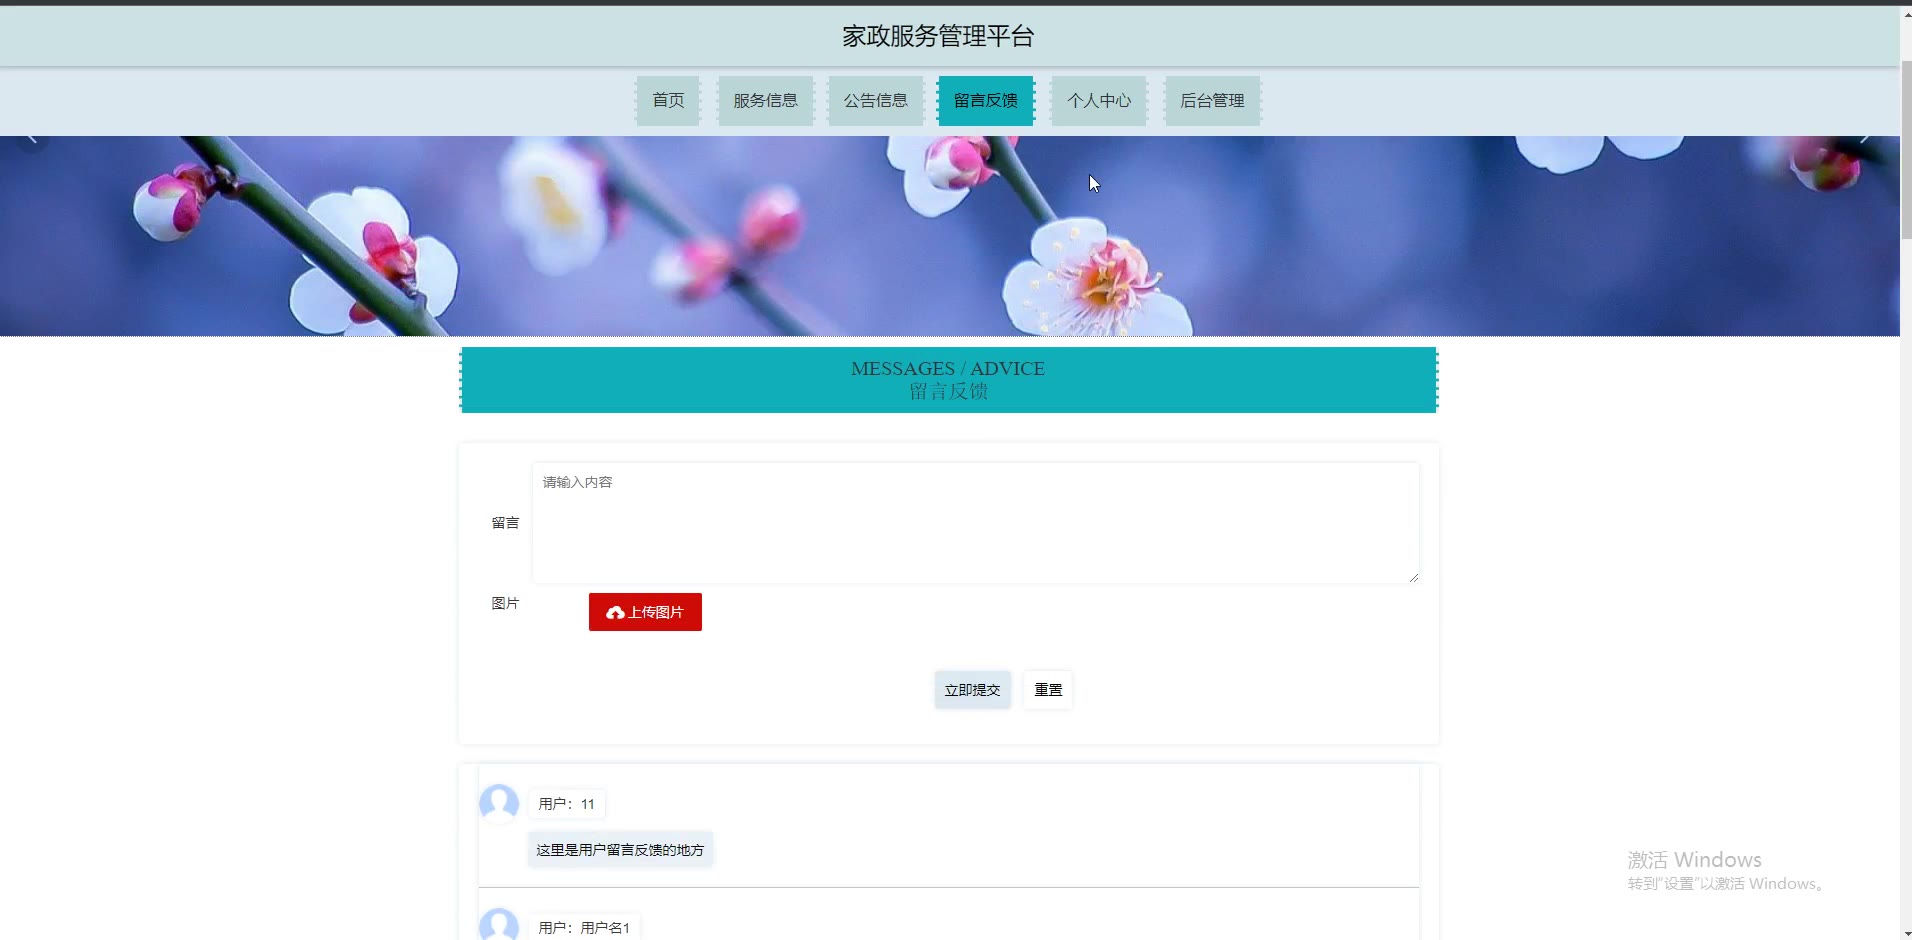Viewport: 1912px width, 940px height.
Task: Click the MESSAGES / ADVICE heading
Action: tap(948, 368)
